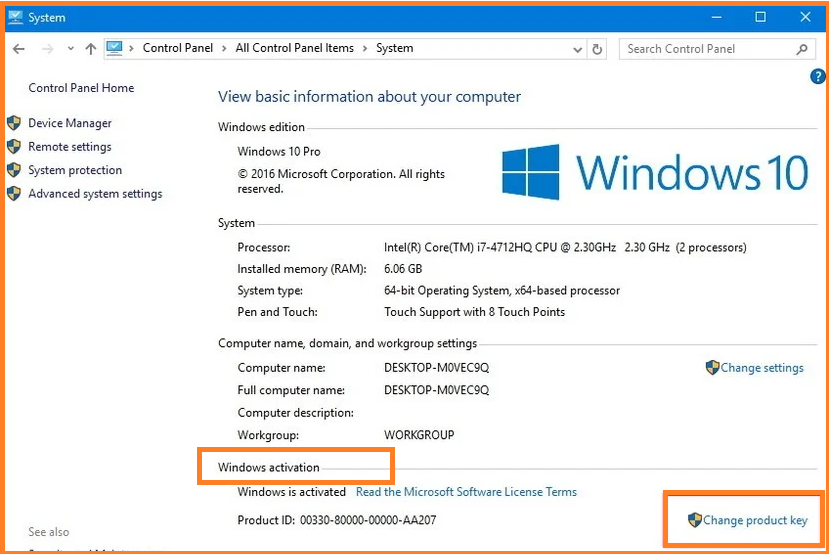Select Control Panel in the breadcrumb
This screenshot has height=554, width=829.
point(178,48)
